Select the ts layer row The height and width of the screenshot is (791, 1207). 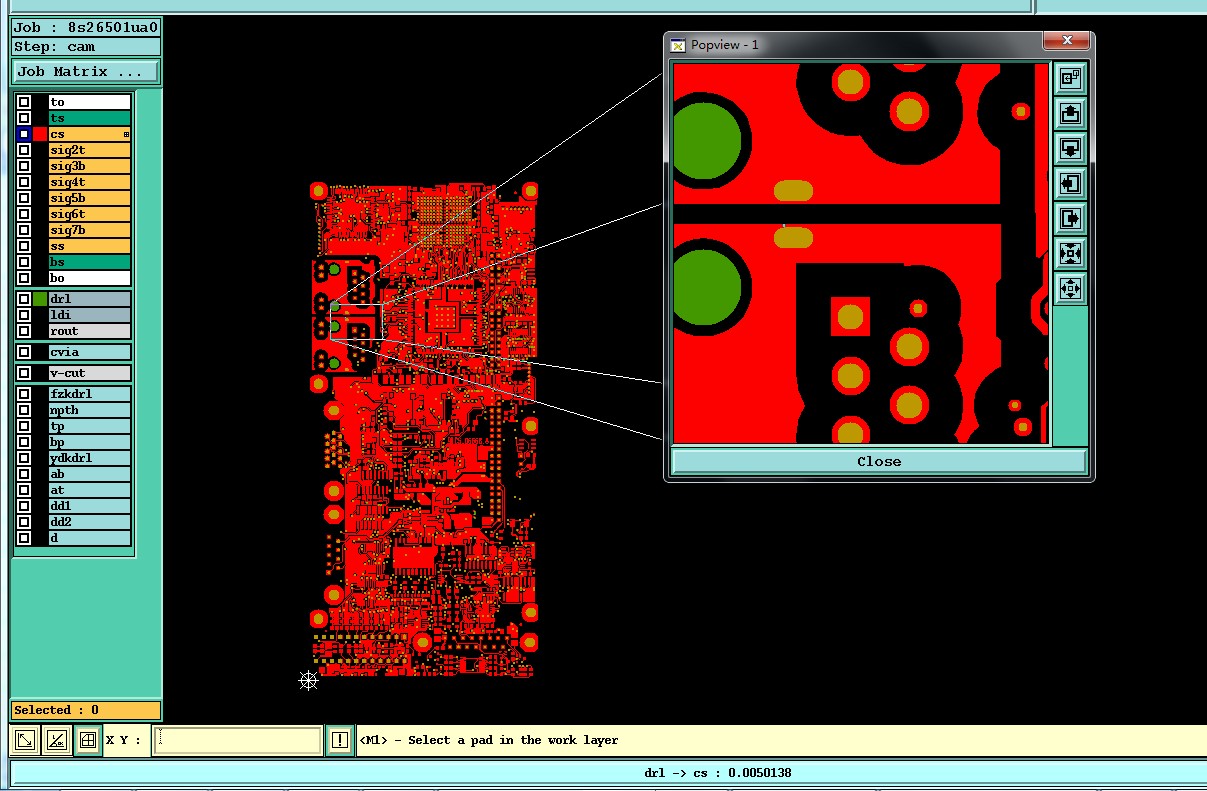click(x=73, y=118)
